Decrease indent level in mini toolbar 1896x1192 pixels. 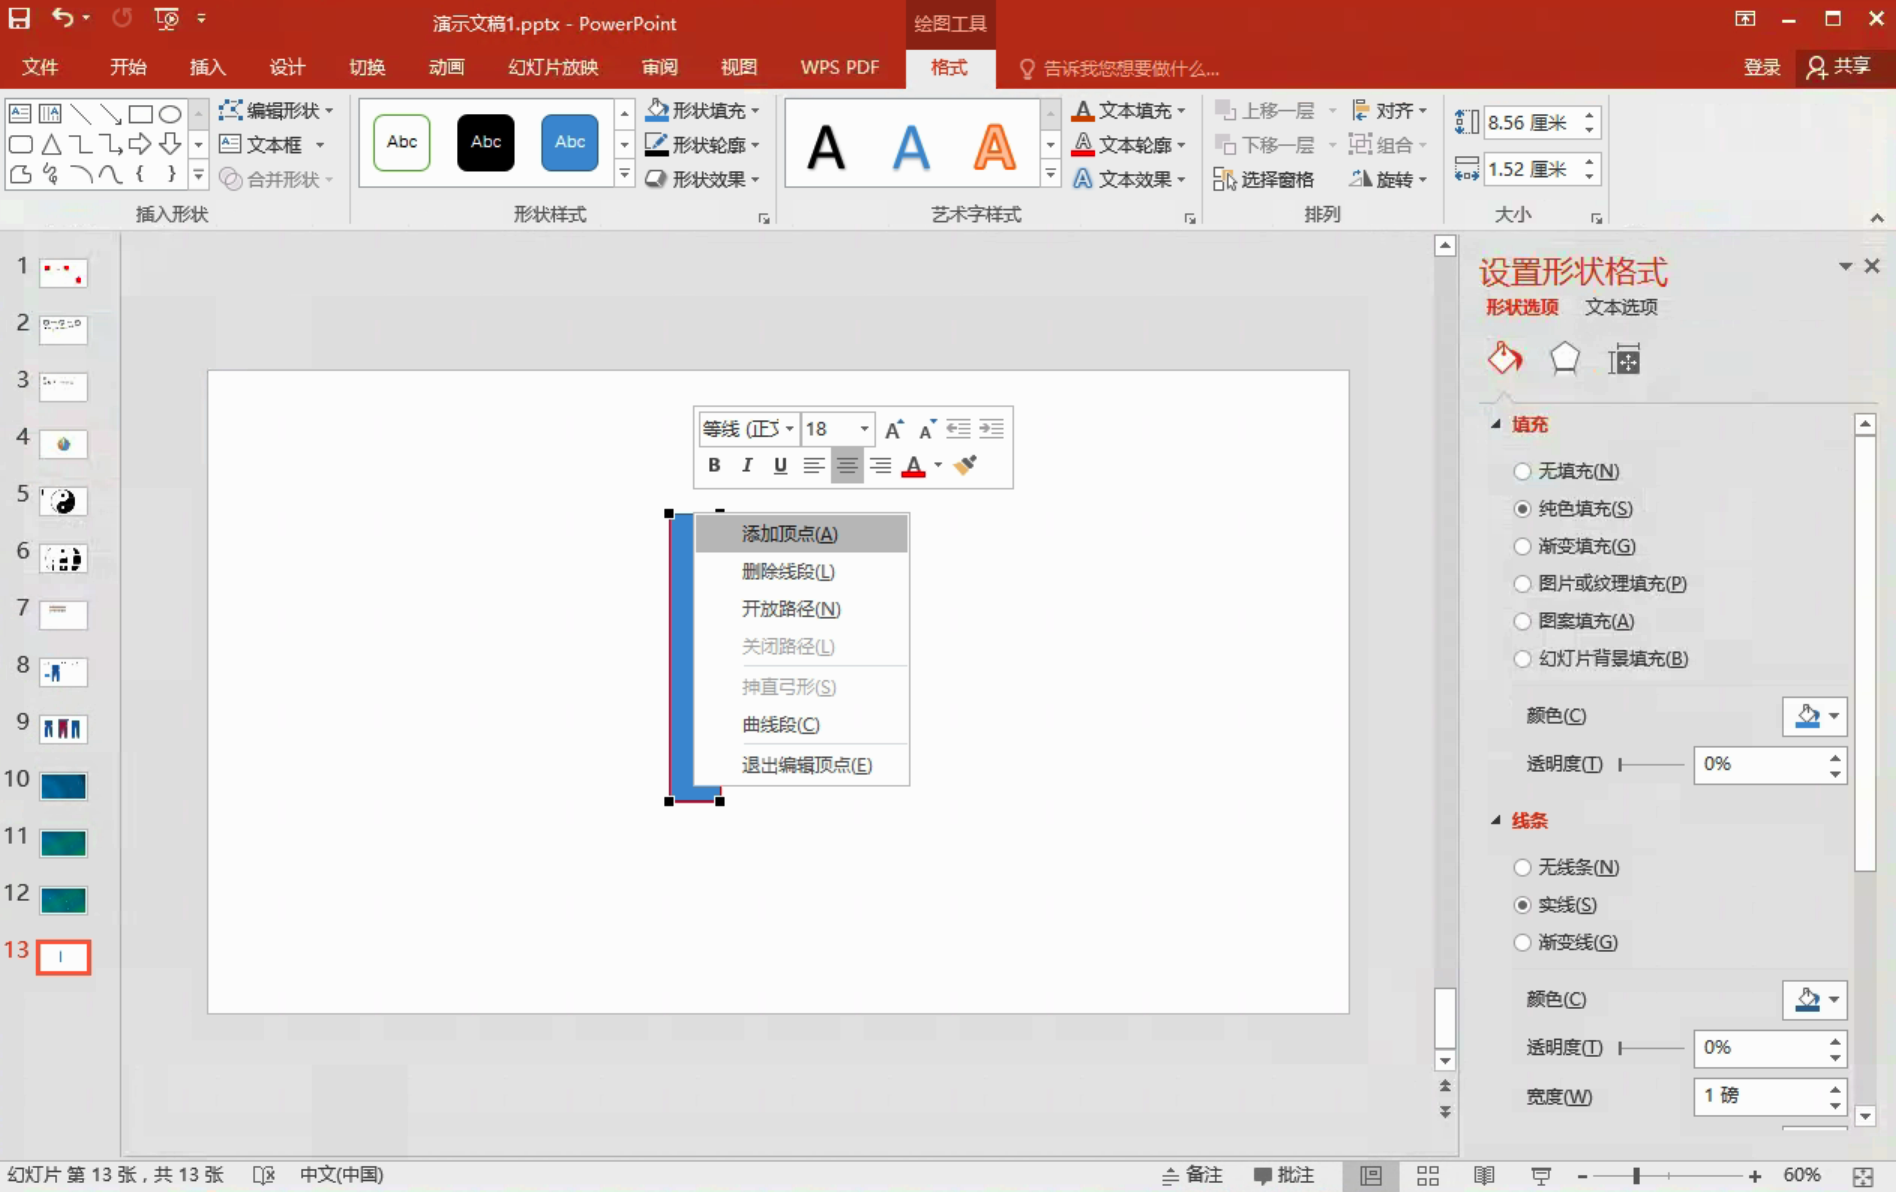(958, 429)
